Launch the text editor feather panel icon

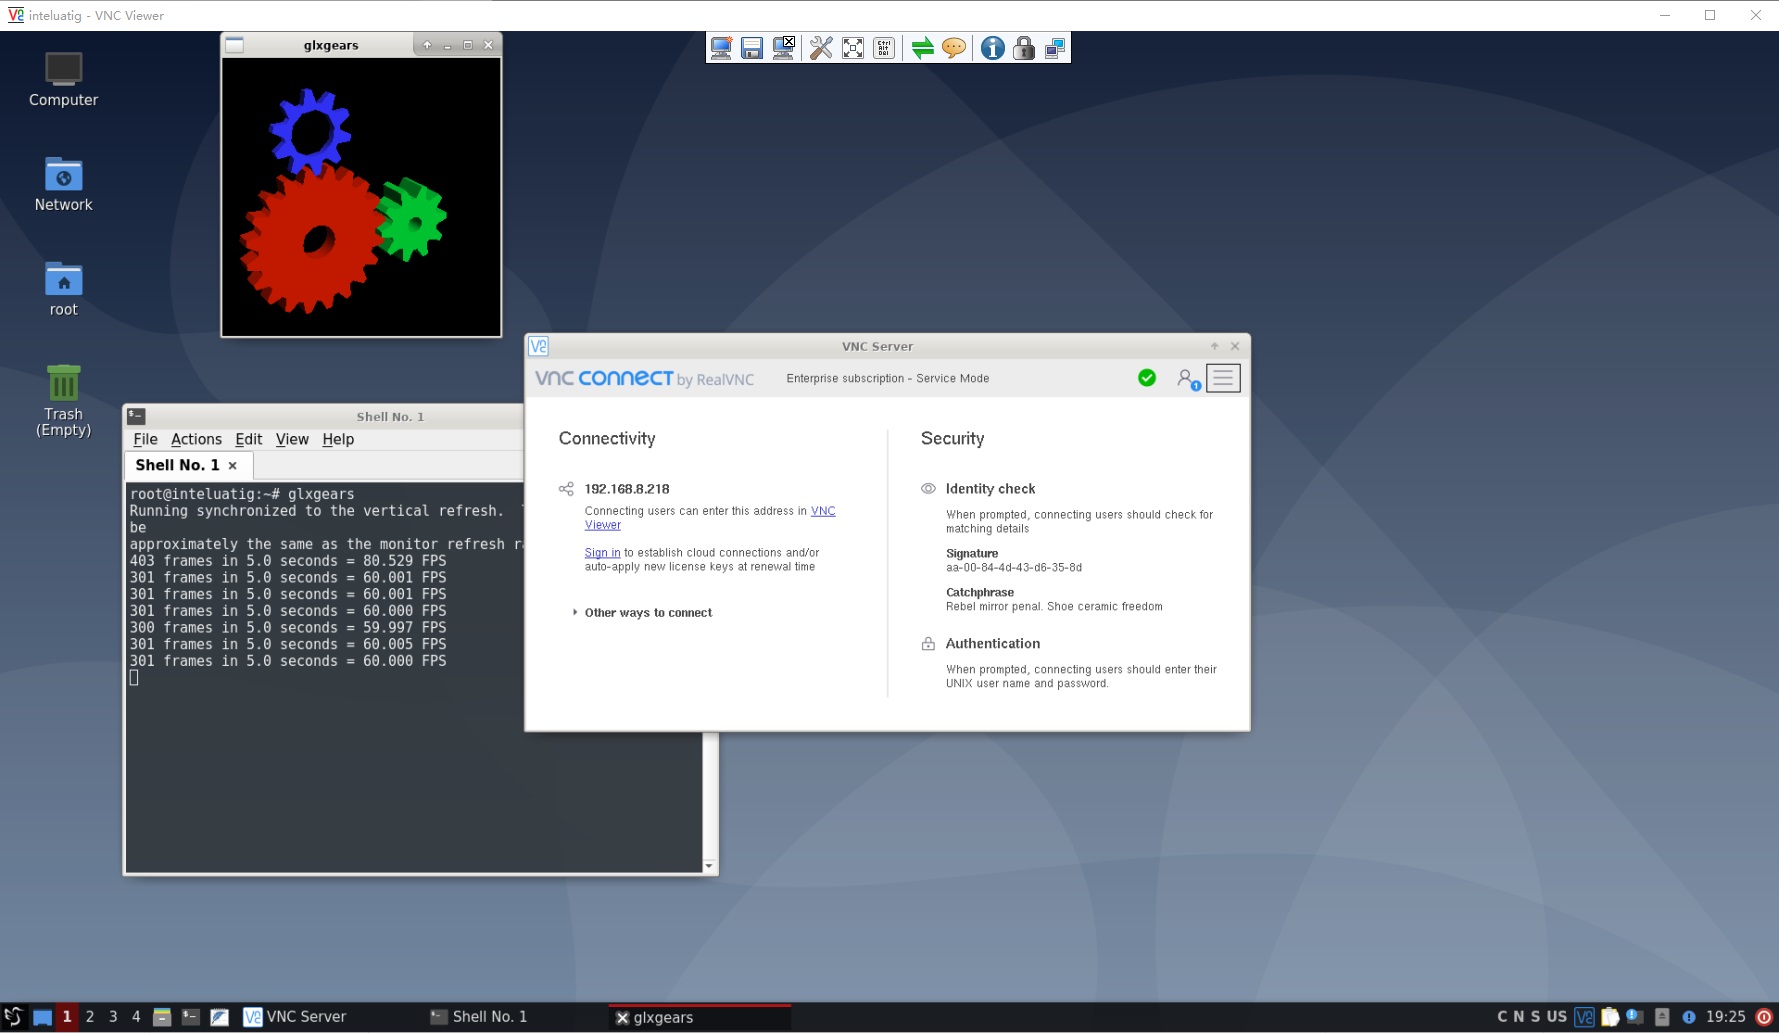point(219,1017)
